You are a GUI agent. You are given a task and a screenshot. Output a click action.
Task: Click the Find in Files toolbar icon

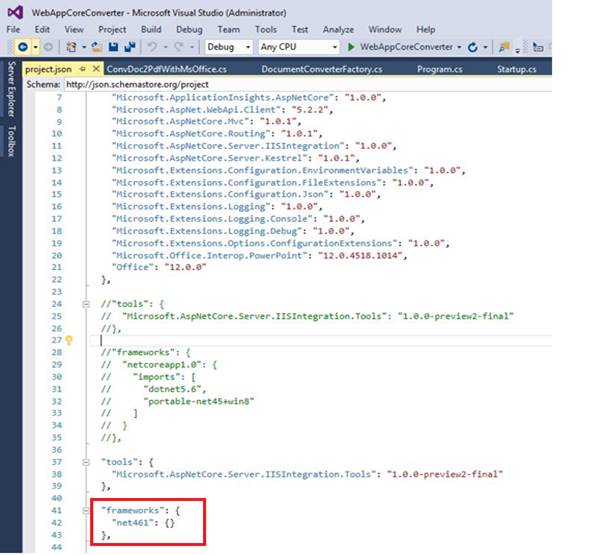(504, 47)
